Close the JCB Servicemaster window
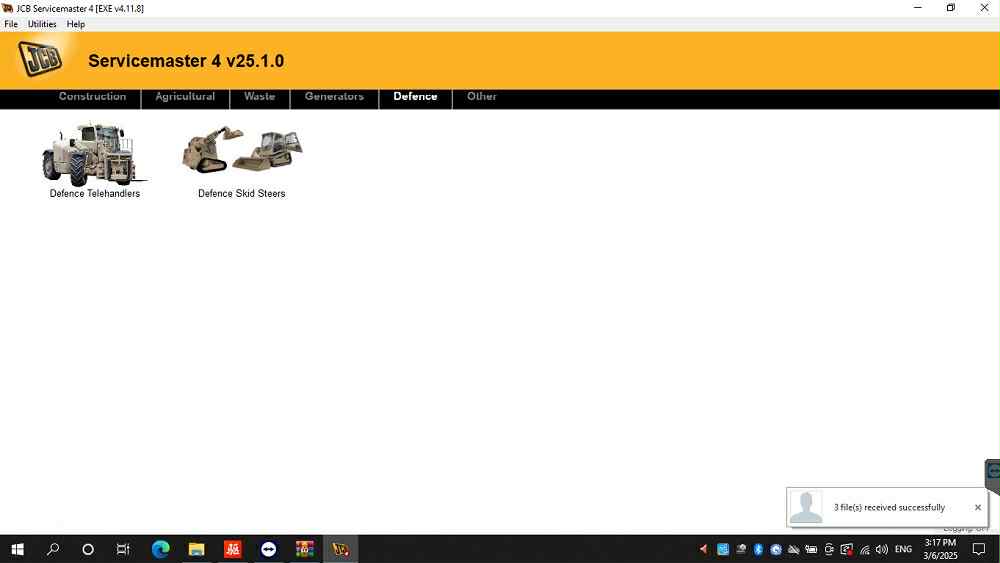 tap(984, 8)
